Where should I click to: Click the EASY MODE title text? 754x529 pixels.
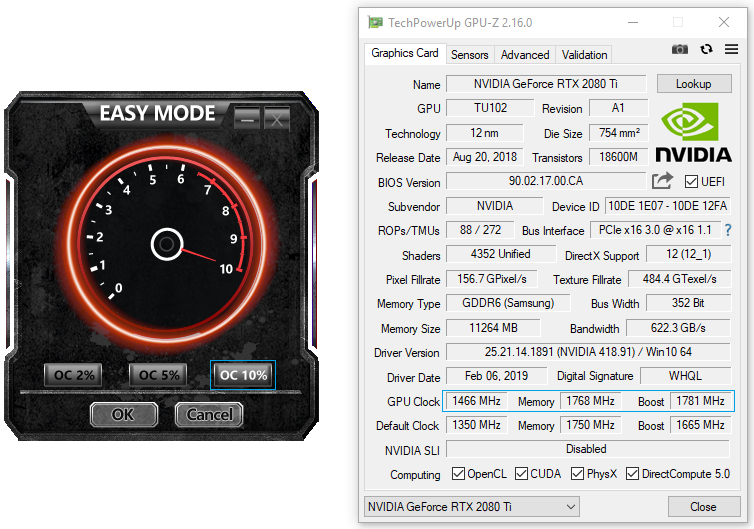[x=157, y=113]
